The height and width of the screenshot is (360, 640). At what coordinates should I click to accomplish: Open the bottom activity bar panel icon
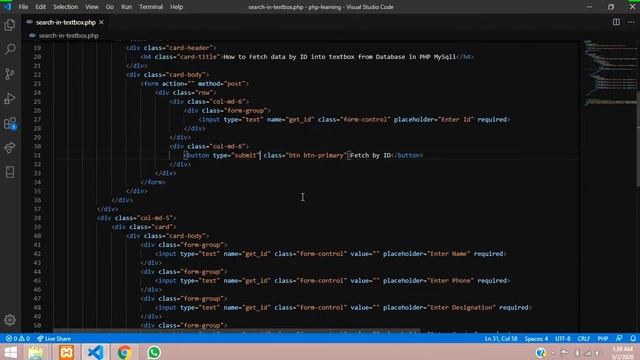[x=10, y=172]
